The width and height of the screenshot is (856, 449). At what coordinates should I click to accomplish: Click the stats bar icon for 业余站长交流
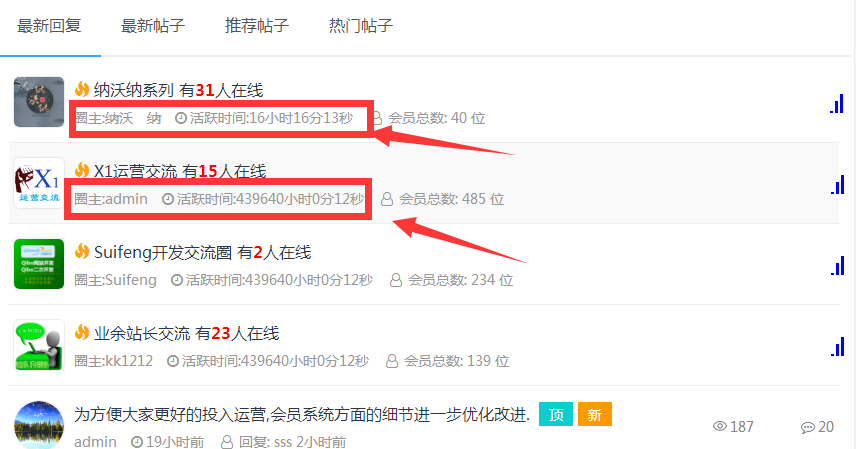click(x=837, y=346)
